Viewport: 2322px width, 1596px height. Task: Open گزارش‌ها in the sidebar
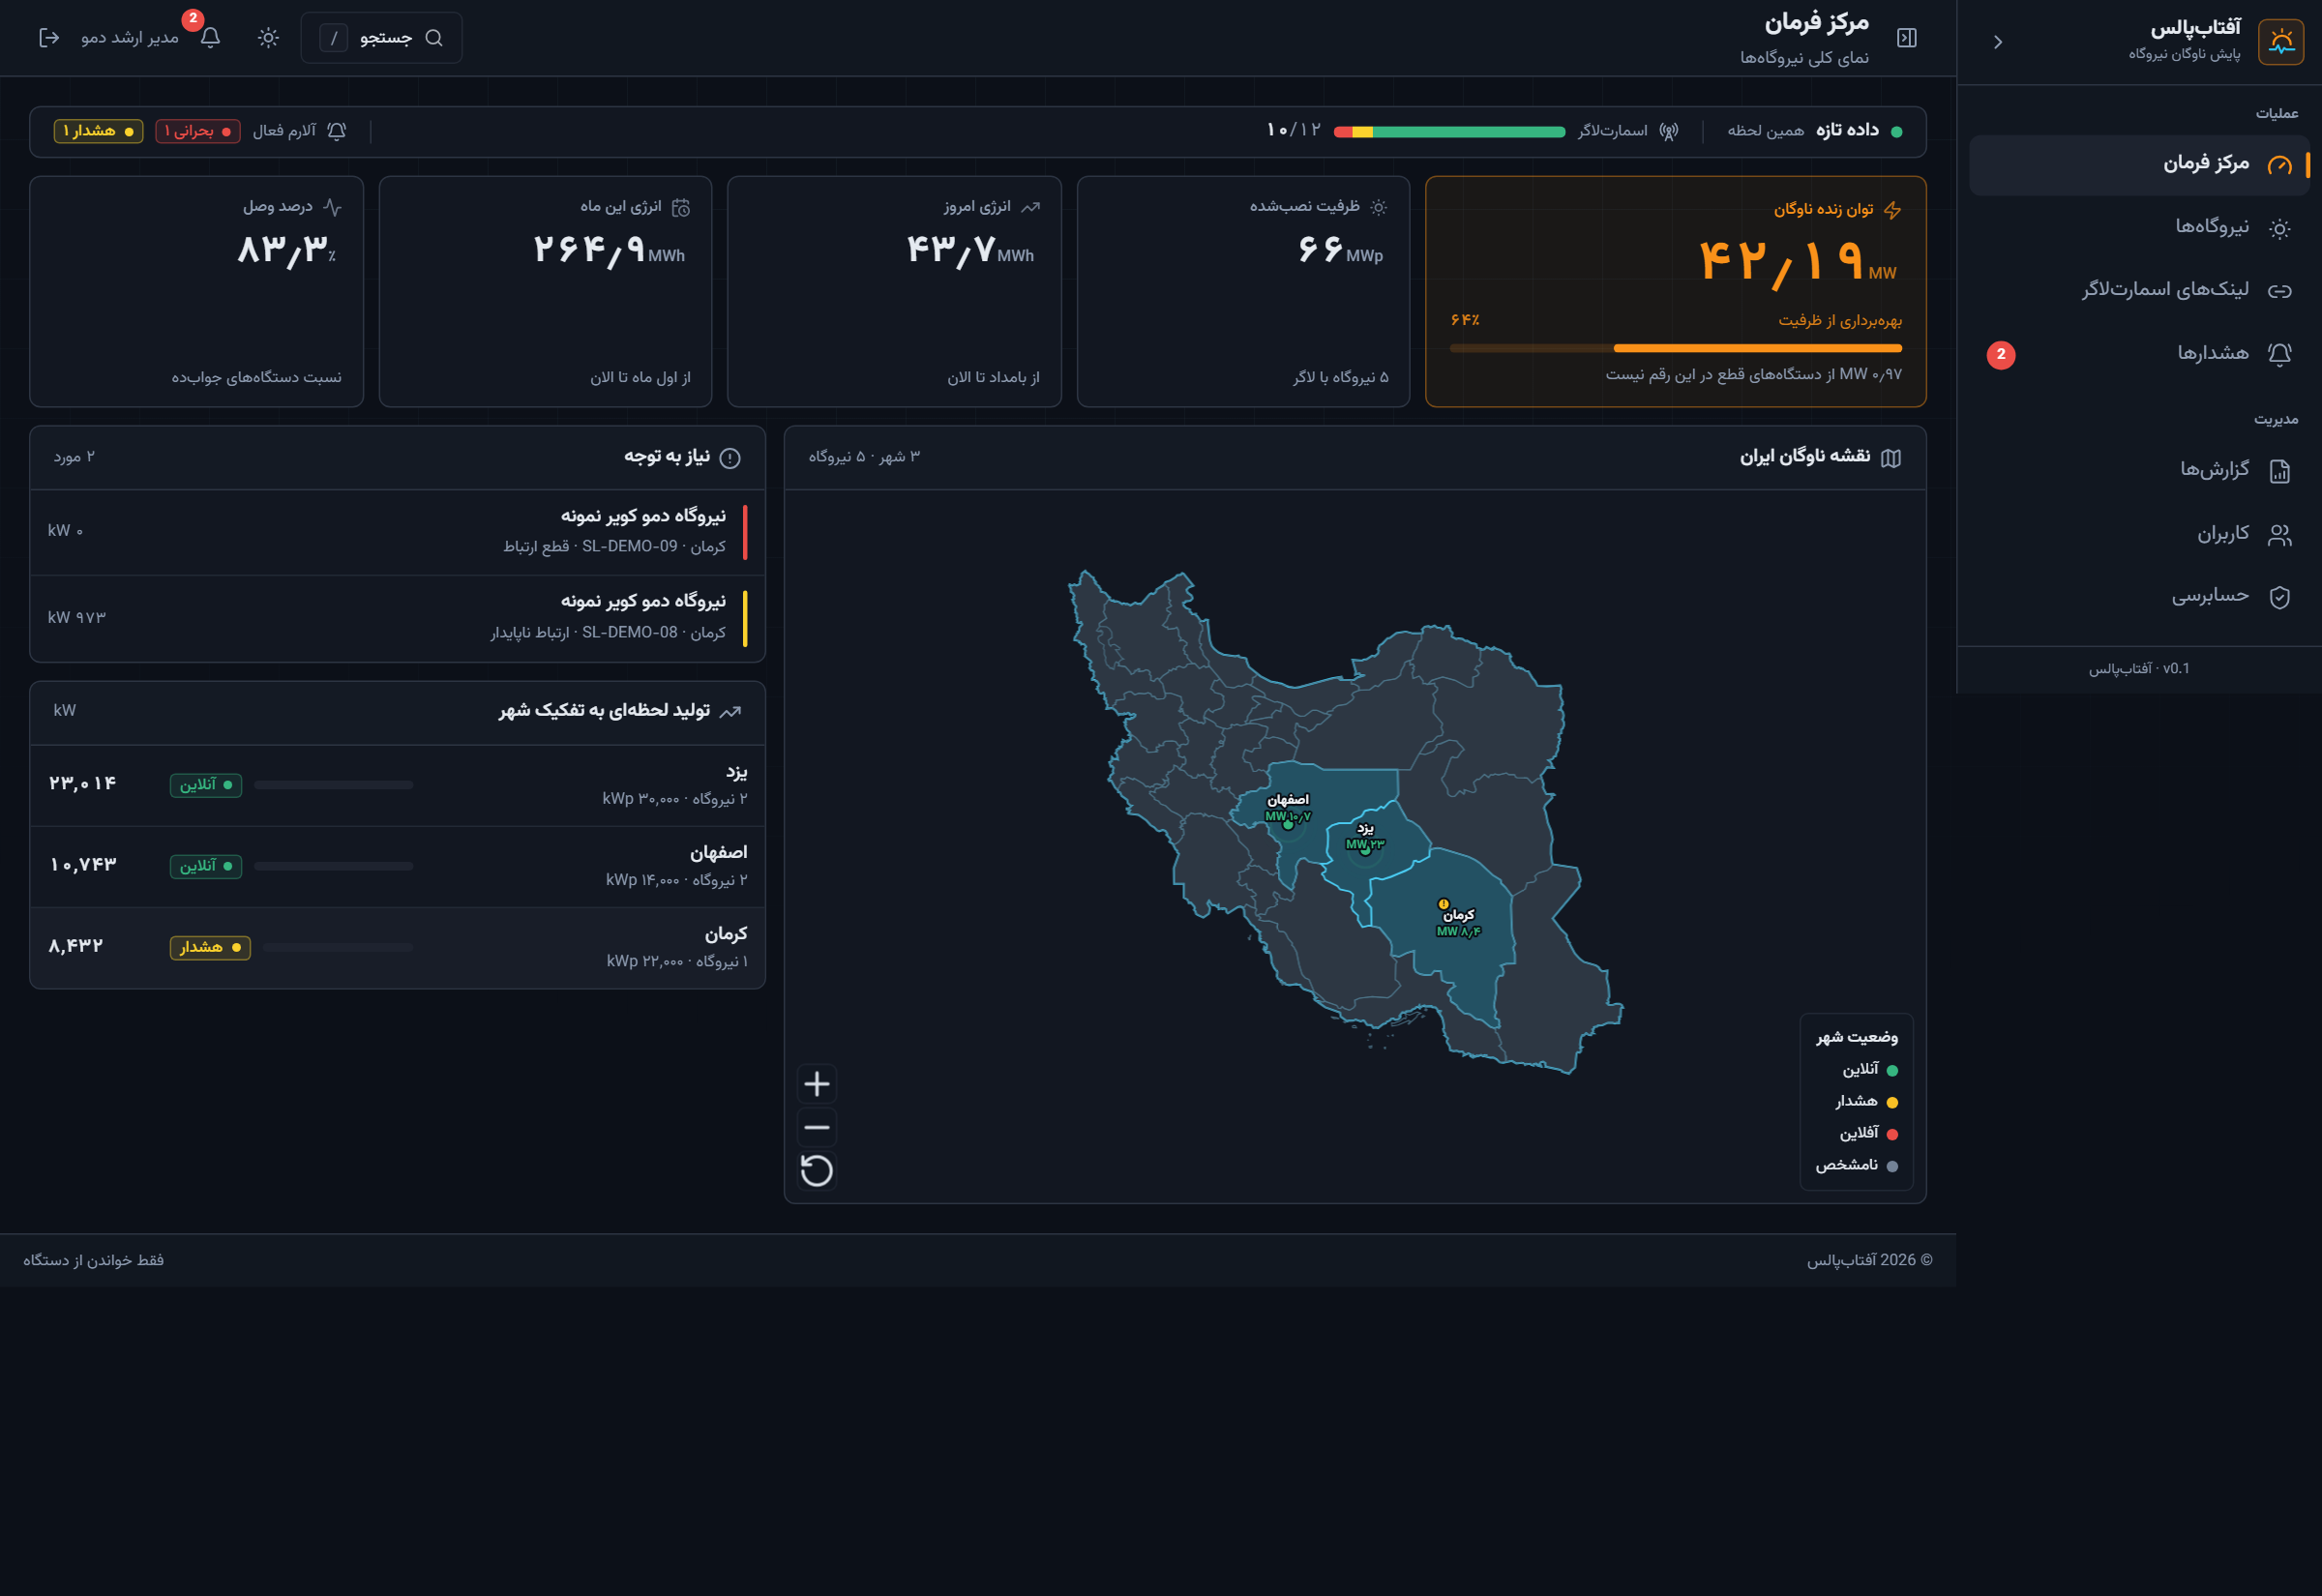click(2138, 470)
